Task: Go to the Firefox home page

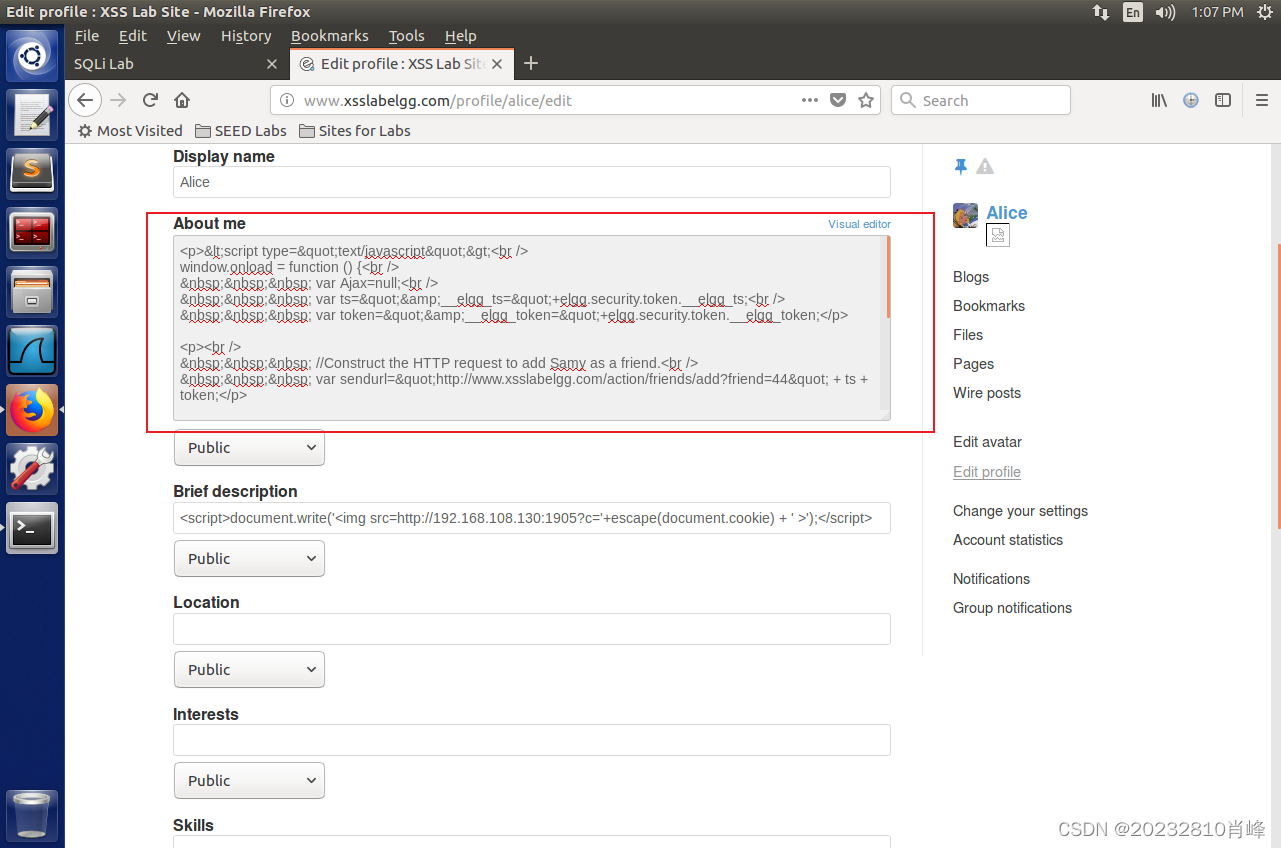Action: [182, 100]
